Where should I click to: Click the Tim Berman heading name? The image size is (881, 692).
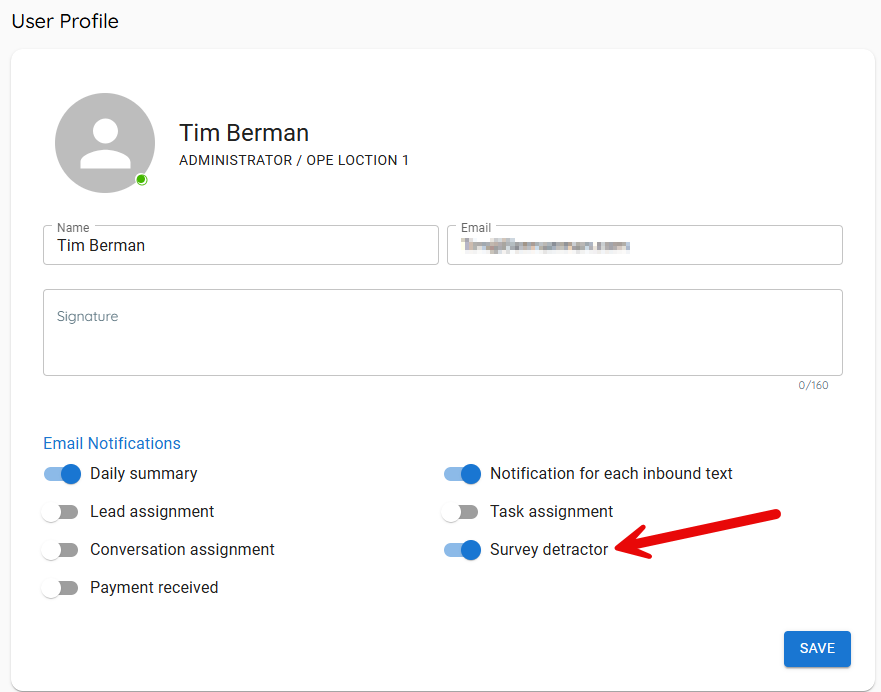[x=244, y=133]
